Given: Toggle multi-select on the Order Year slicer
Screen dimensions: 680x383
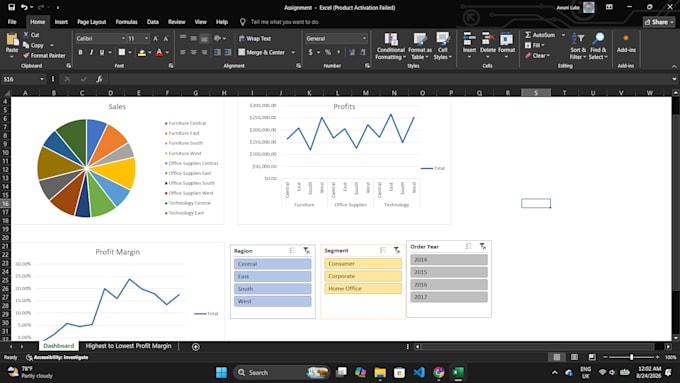Looking at the screenshot, I should click(x=469, y=246).
